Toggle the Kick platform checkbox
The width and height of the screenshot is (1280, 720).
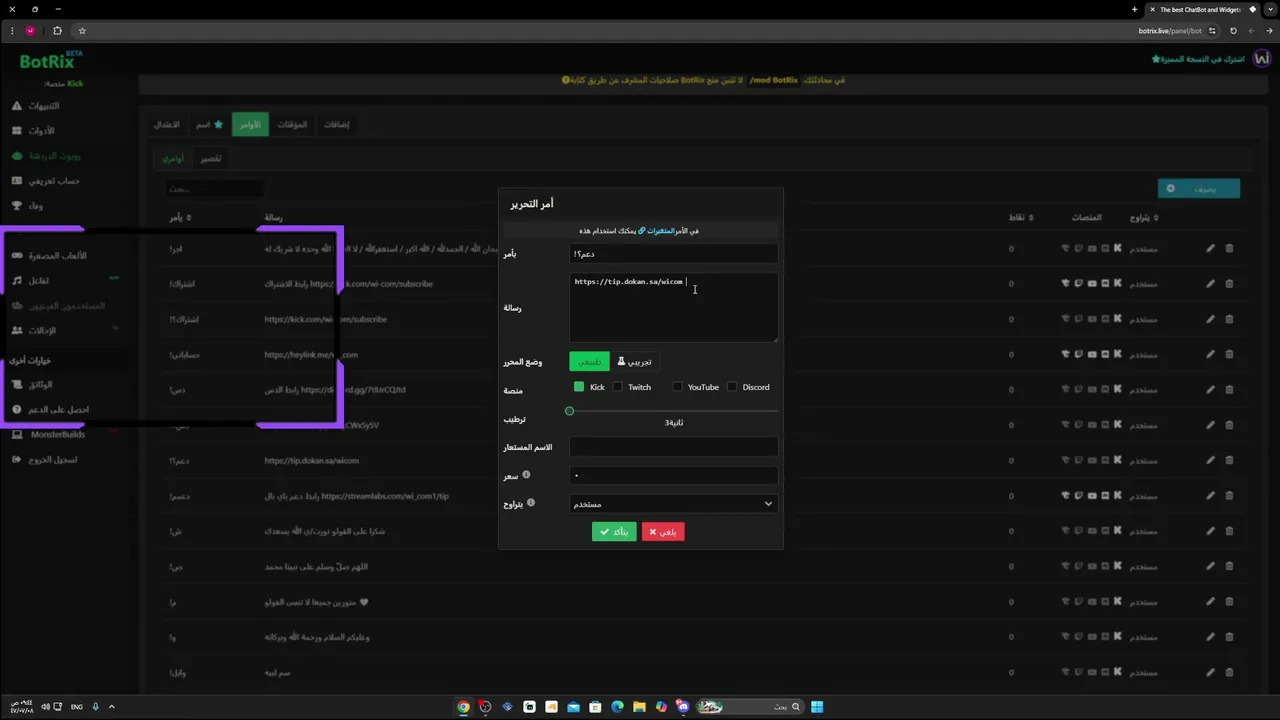pos(579,387)
